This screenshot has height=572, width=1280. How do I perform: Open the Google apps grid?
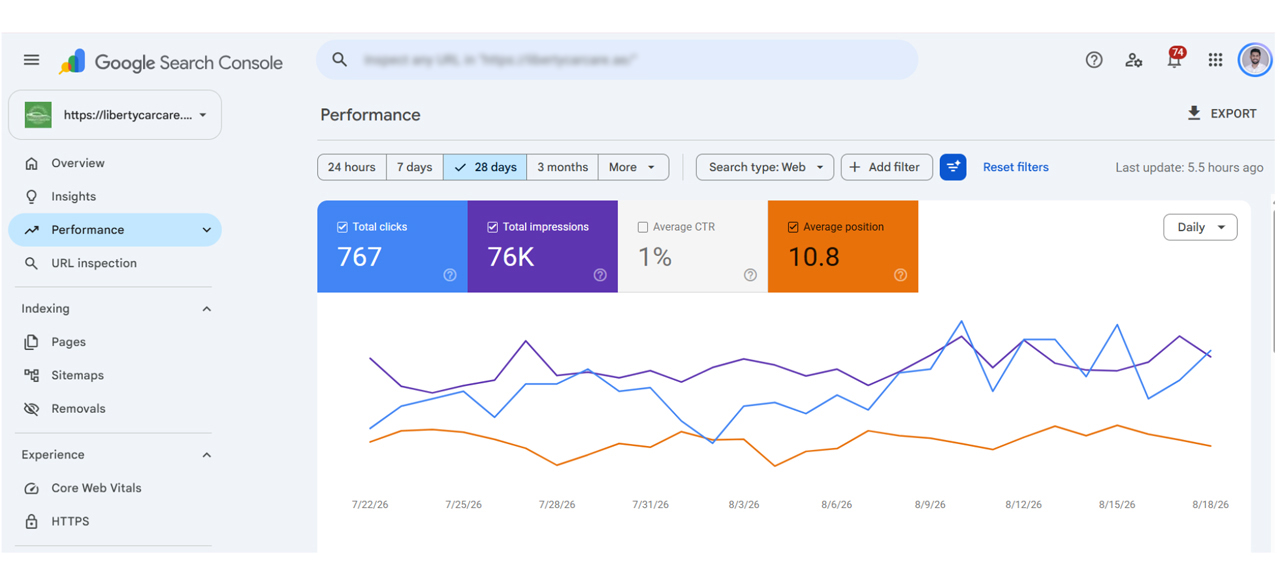pos(1215,60)
